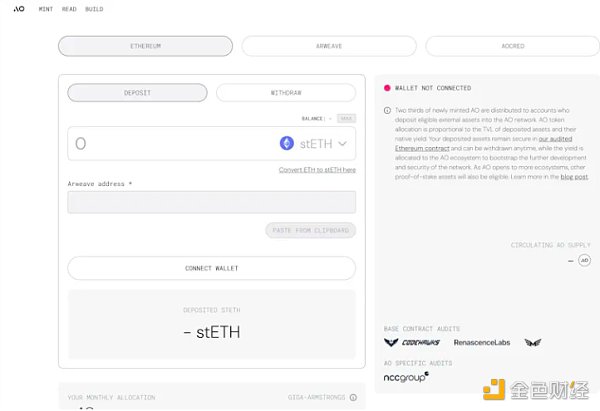Click the winged audit logo after RenascenceLabs
600x411 pixels.
tap(533, 342)
